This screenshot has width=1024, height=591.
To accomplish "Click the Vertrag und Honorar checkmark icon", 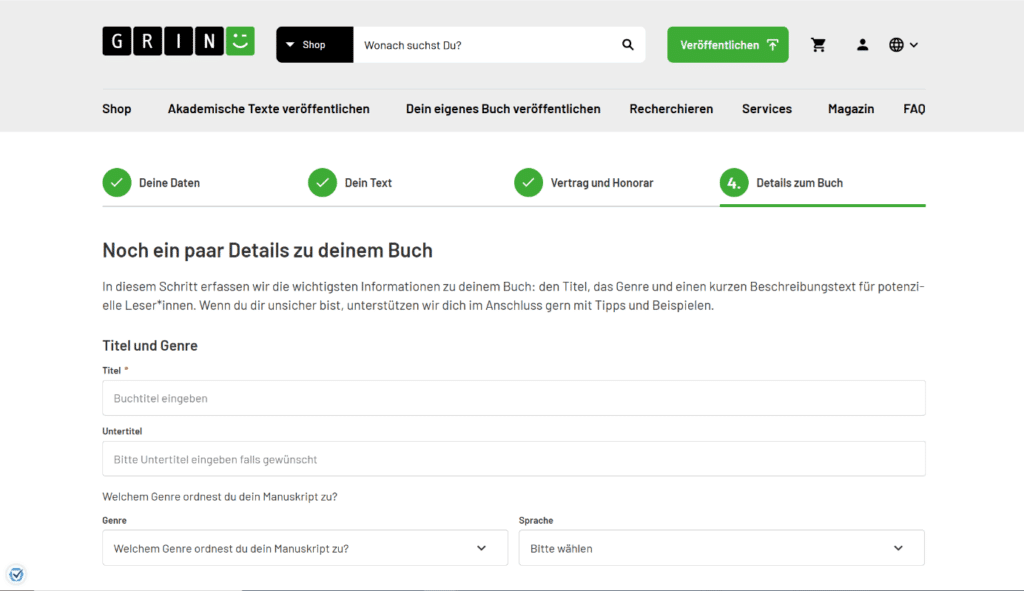I will pyautogui.click(x=528, y=183).
